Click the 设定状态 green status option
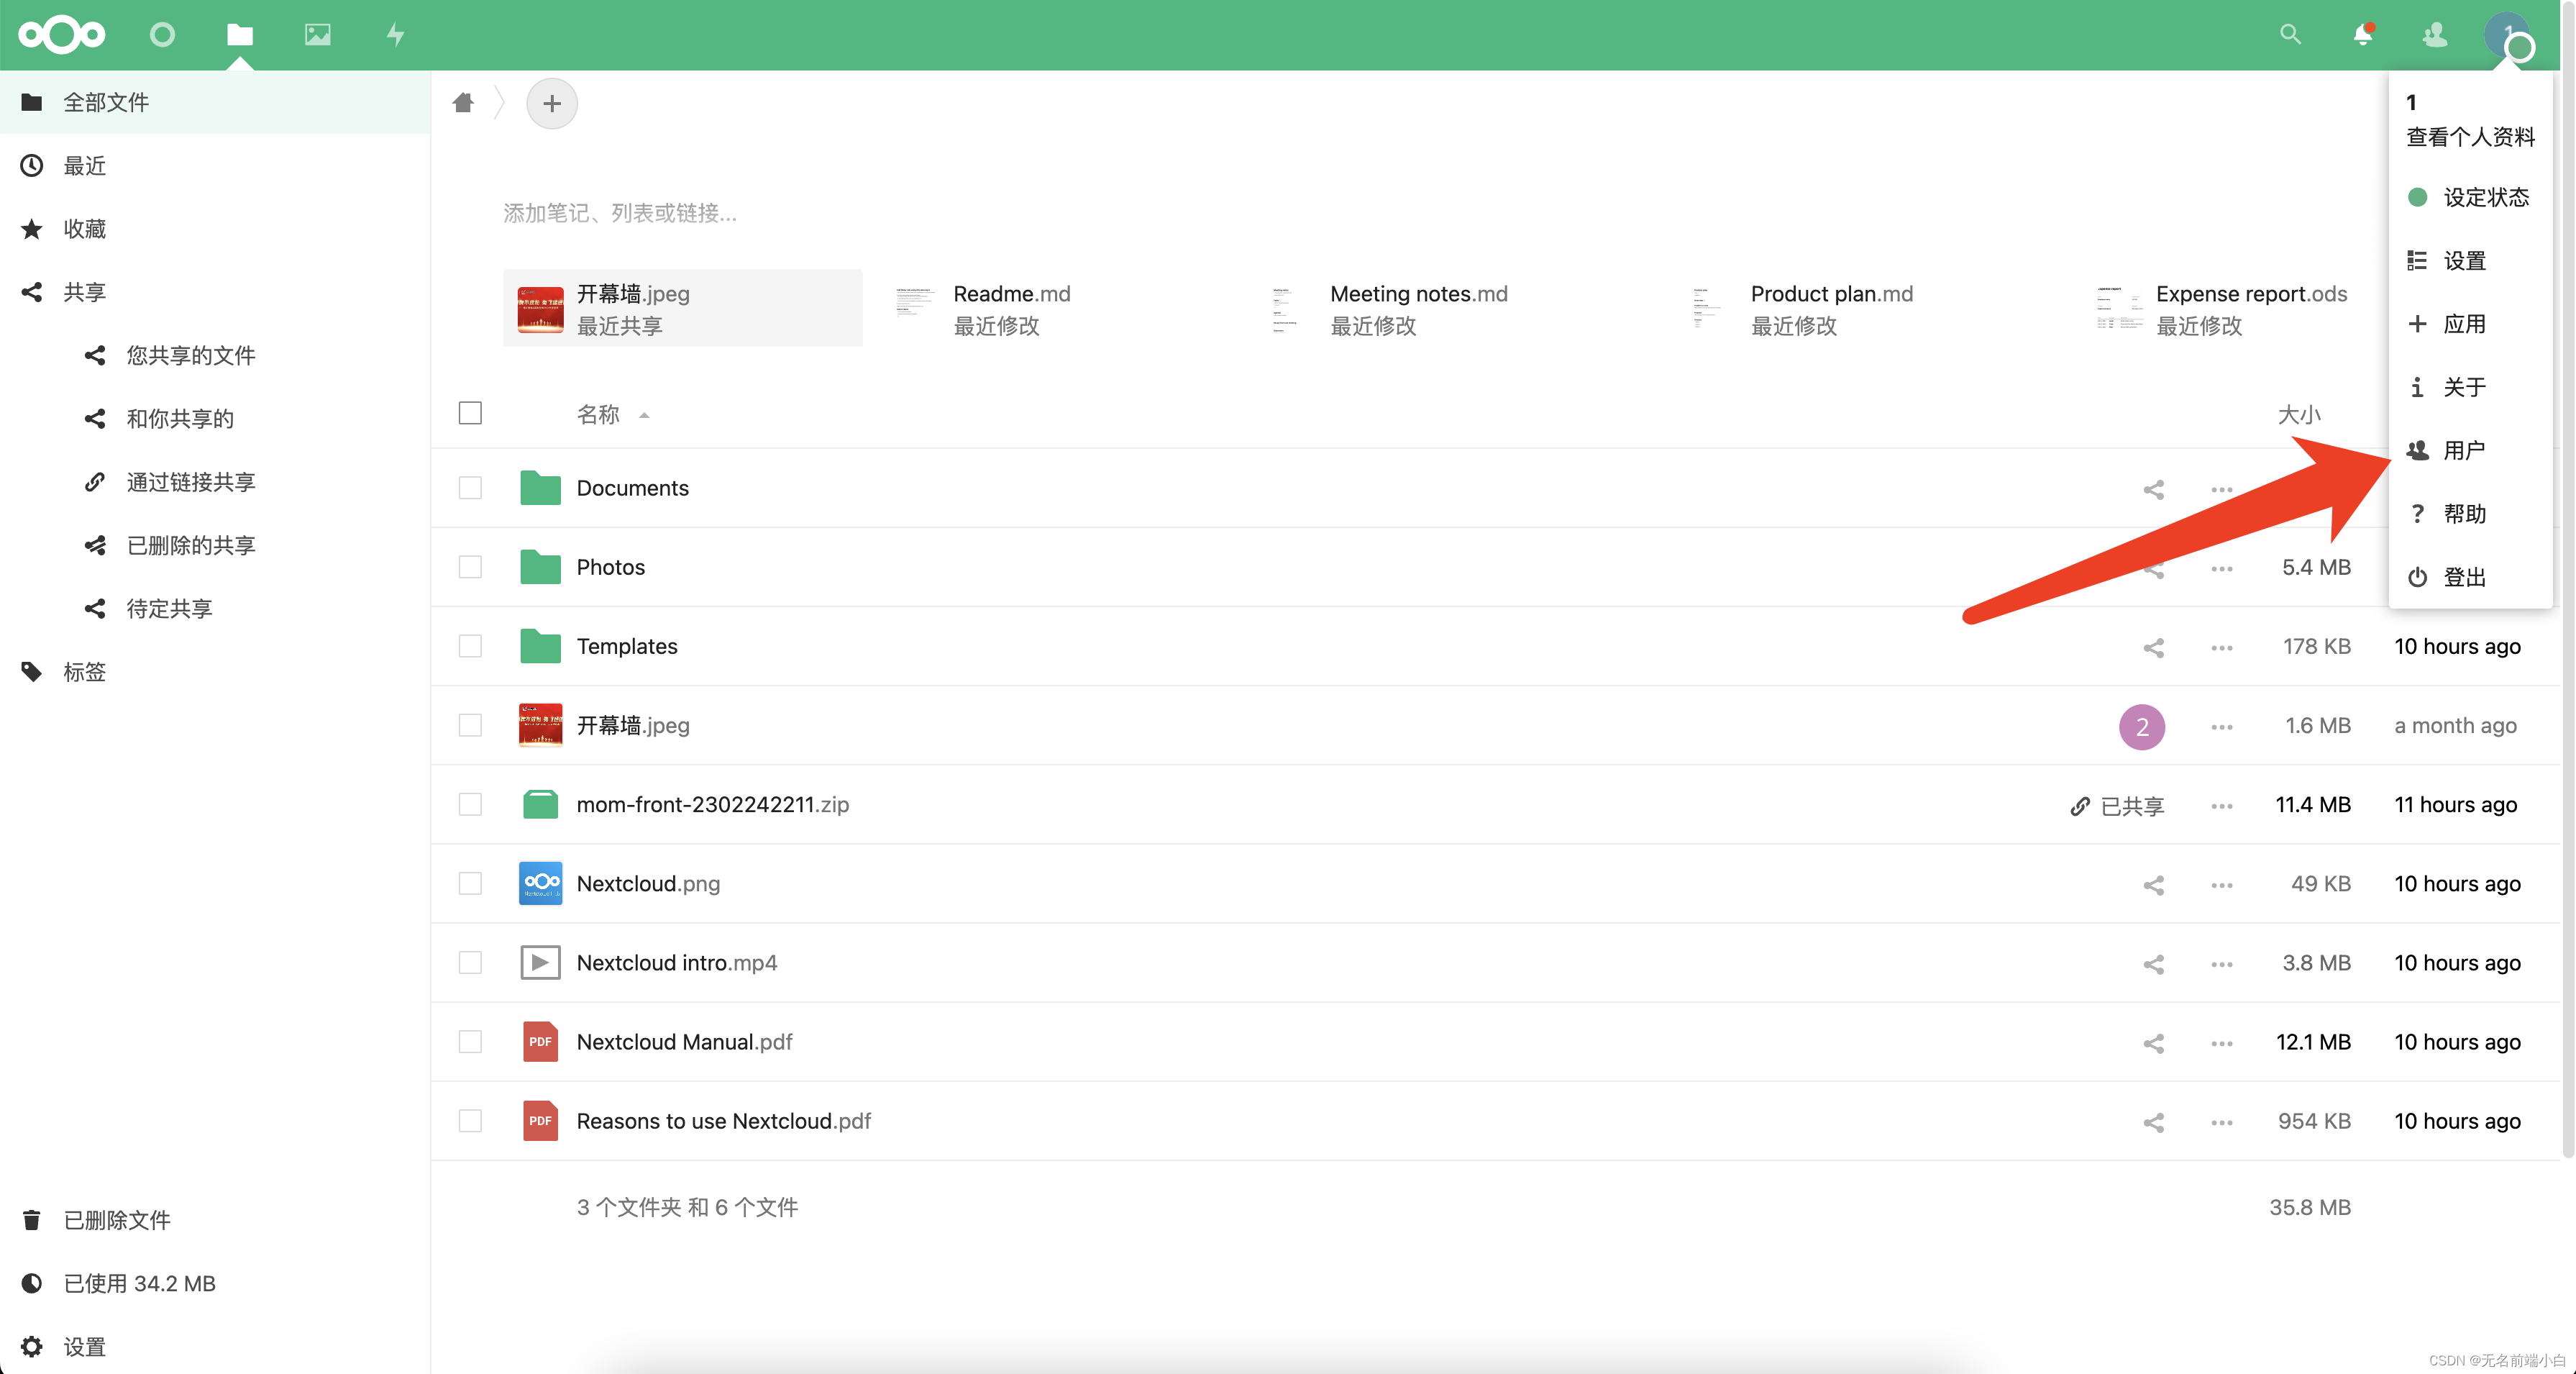2576x1374 pixels. point(2485,197)
